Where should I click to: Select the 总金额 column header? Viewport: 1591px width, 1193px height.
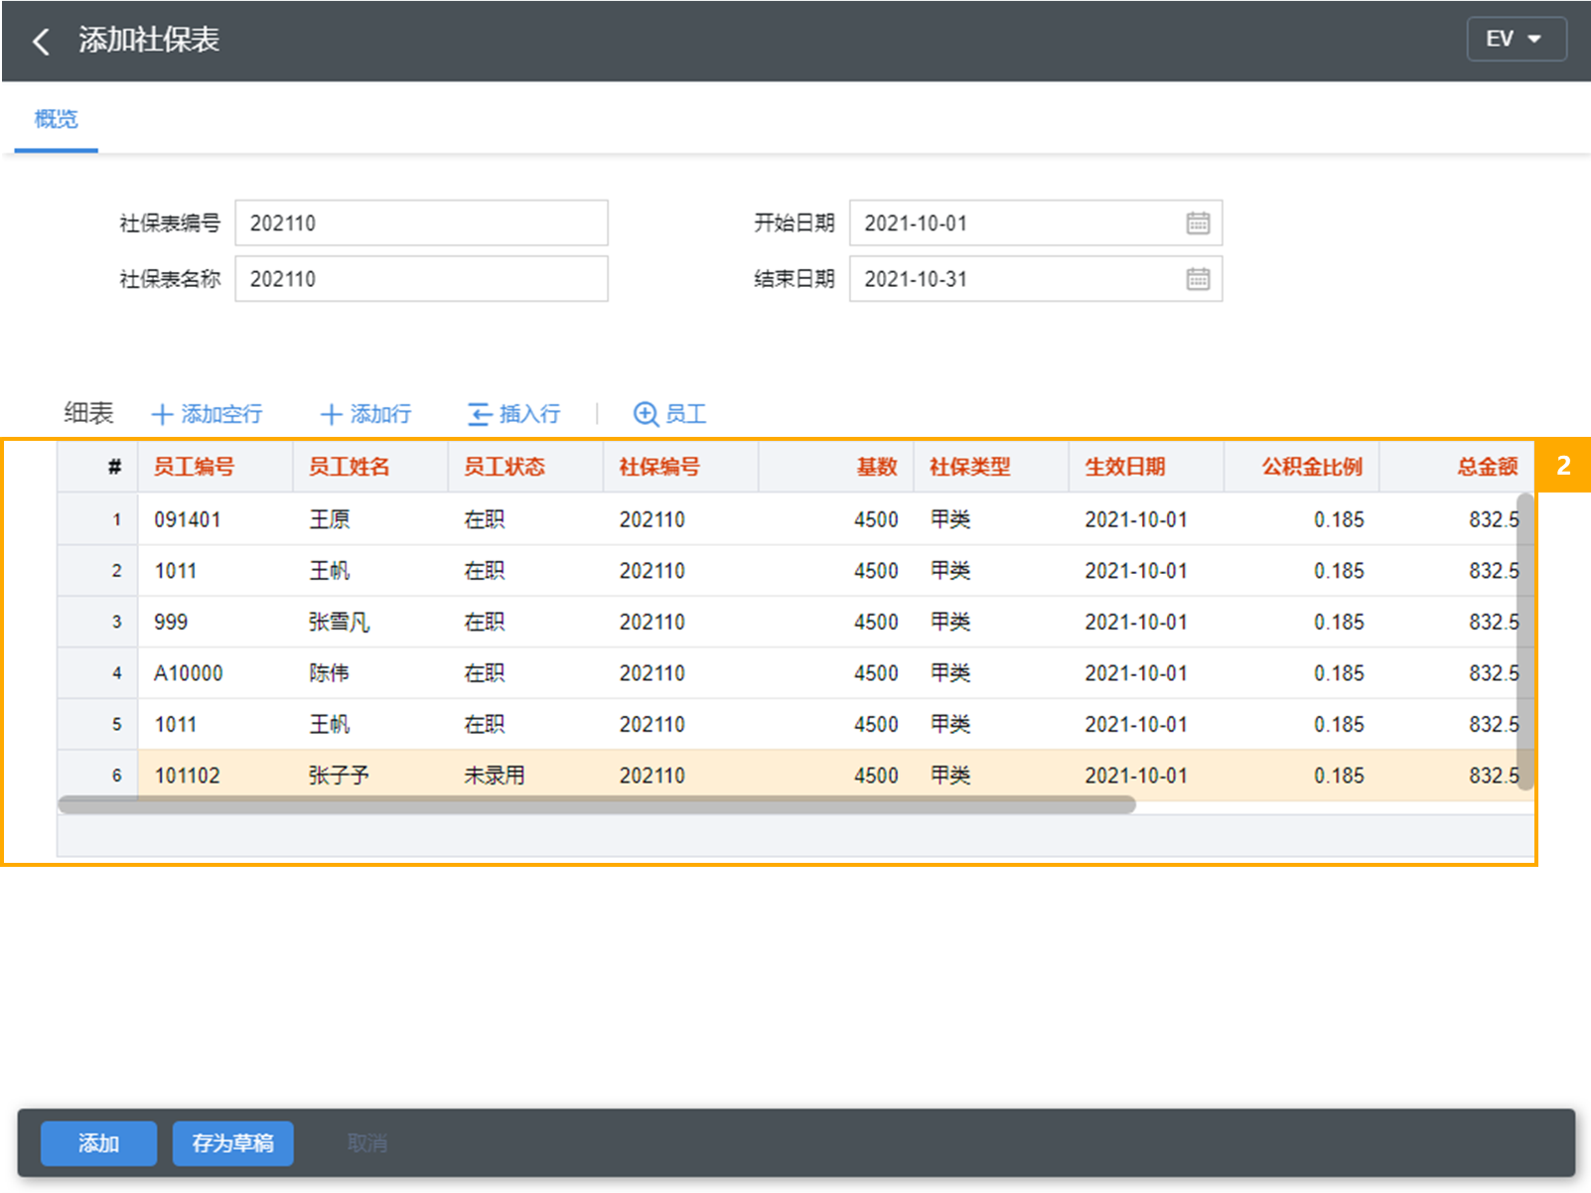point(1456,467)
